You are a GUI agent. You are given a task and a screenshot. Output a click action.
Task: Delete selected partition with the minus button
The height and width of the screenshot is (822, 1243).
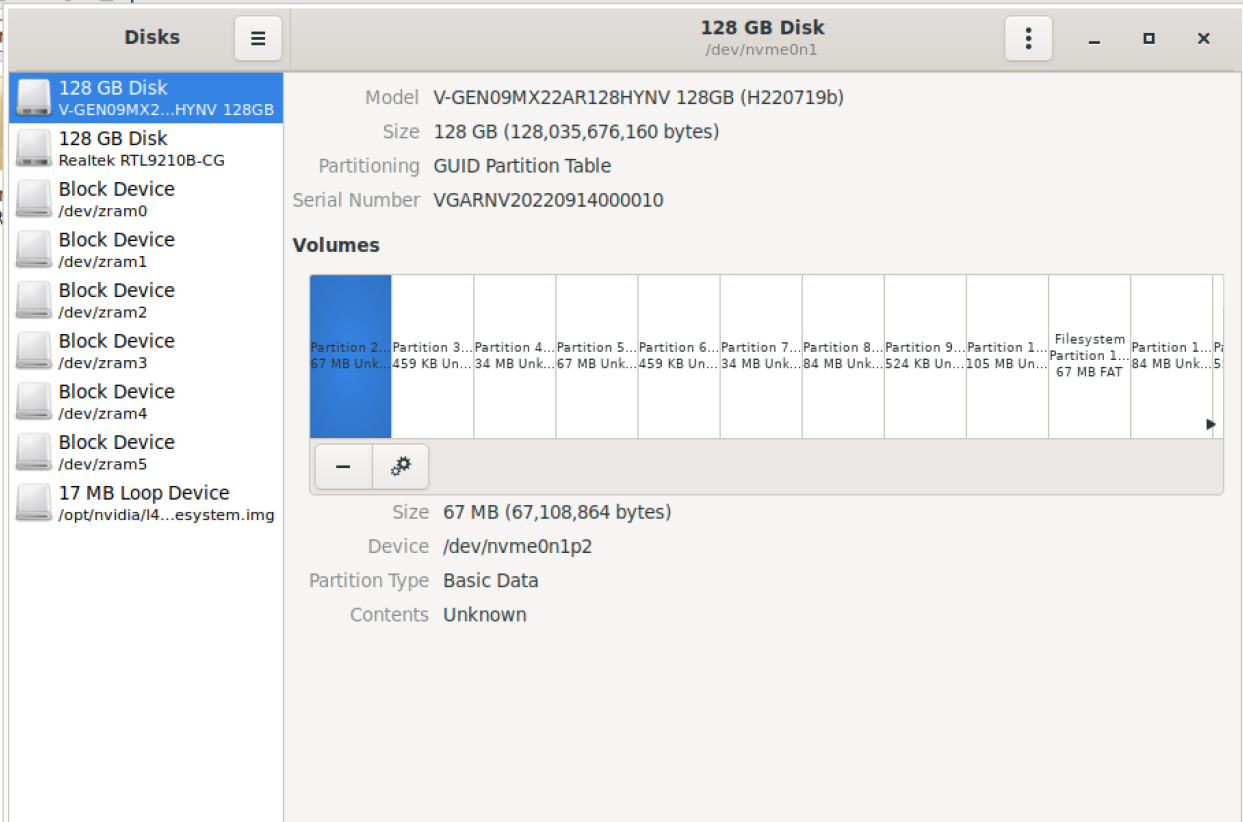click(x=343, y=467)
